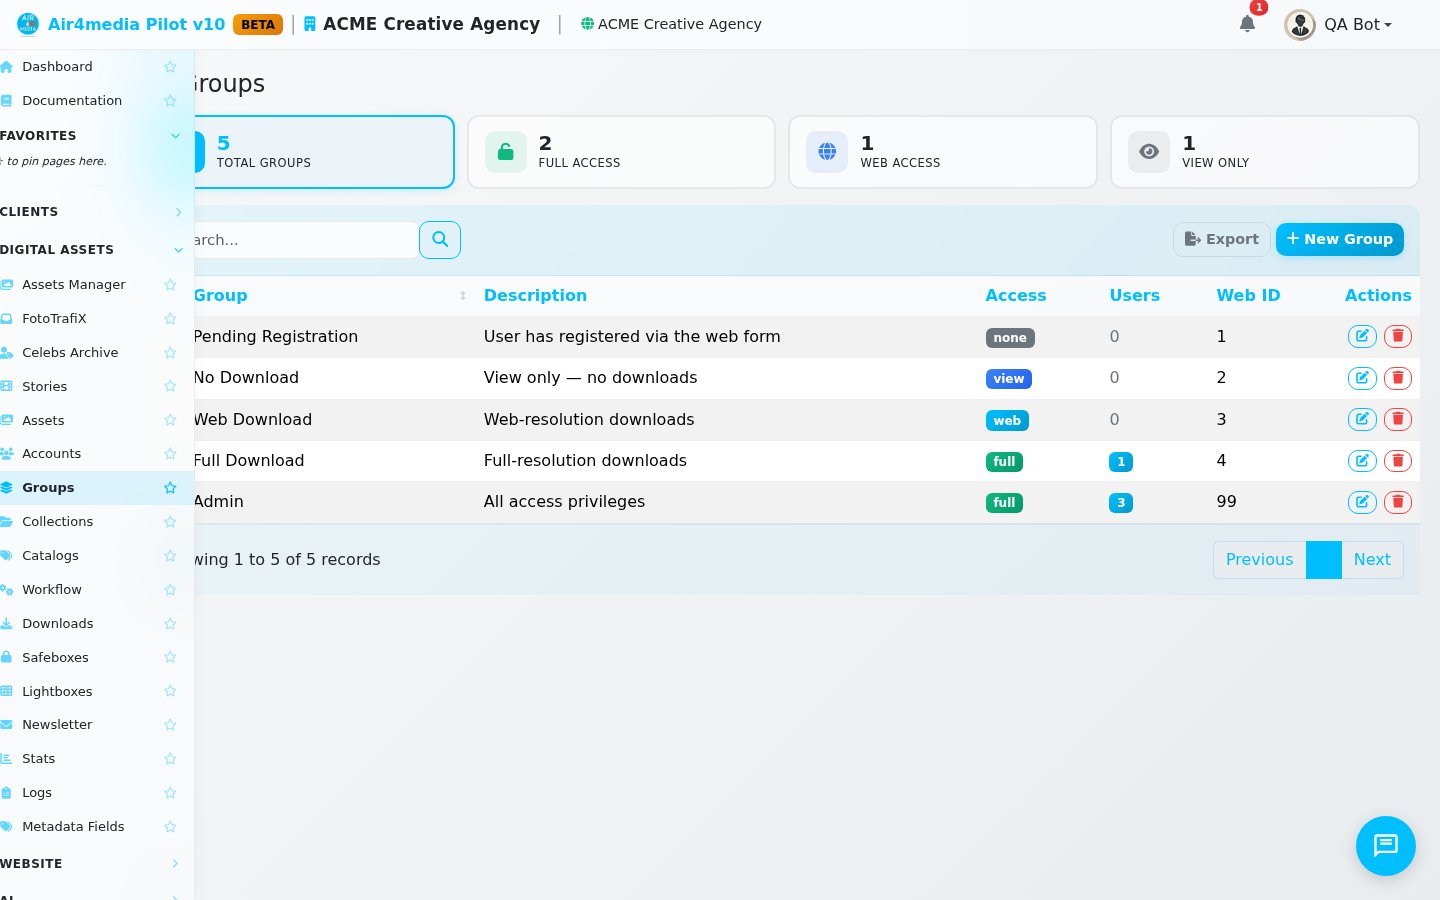This screenshot has height=900, width=1440.
Task: Open the QA Bot user dropdown
Action: [x=1358, y=25]
